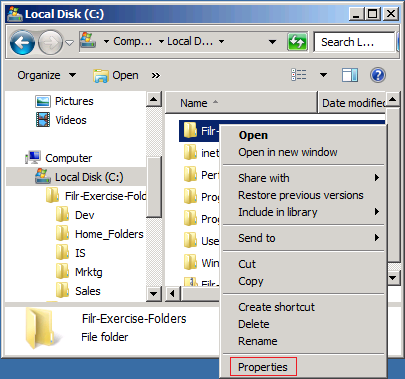
Task: Click the Videos library icon
Action: click(43, 120)
